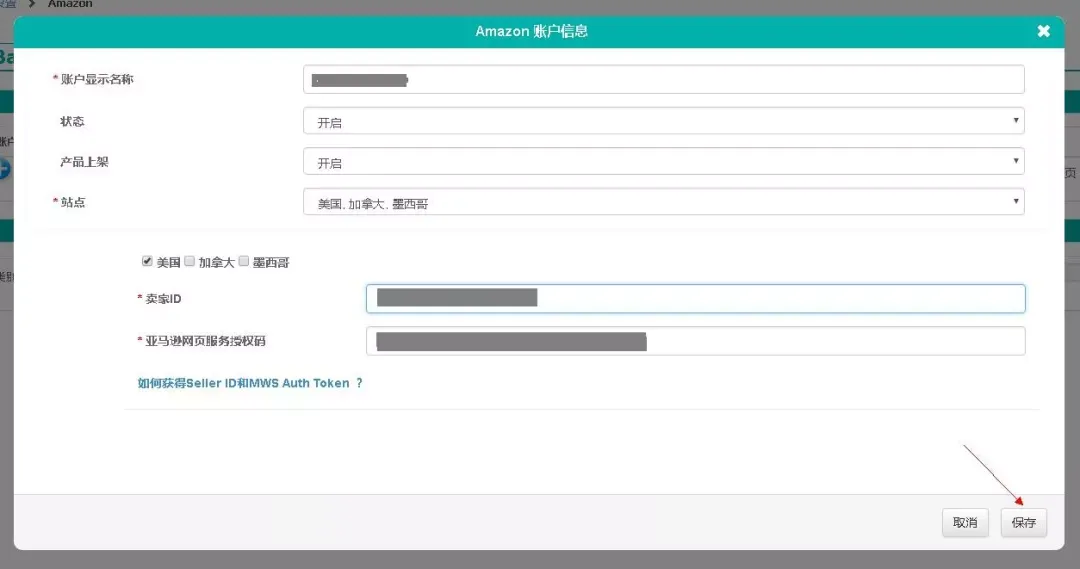Click the 卖家ID label
The height and width of the screenshot is (569, 1080).
(x=163, y=298)
